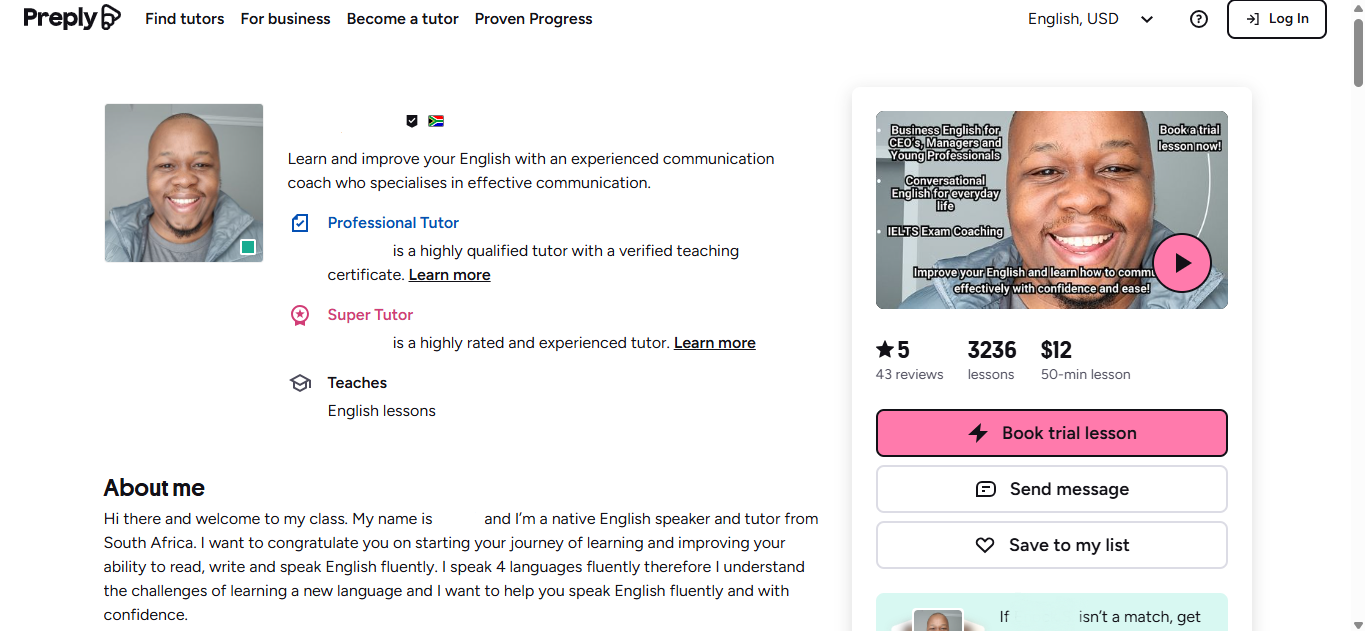Click the tutor's profile photo
The width and height of the screenshot is (1365, 631).
coord(184,183)
